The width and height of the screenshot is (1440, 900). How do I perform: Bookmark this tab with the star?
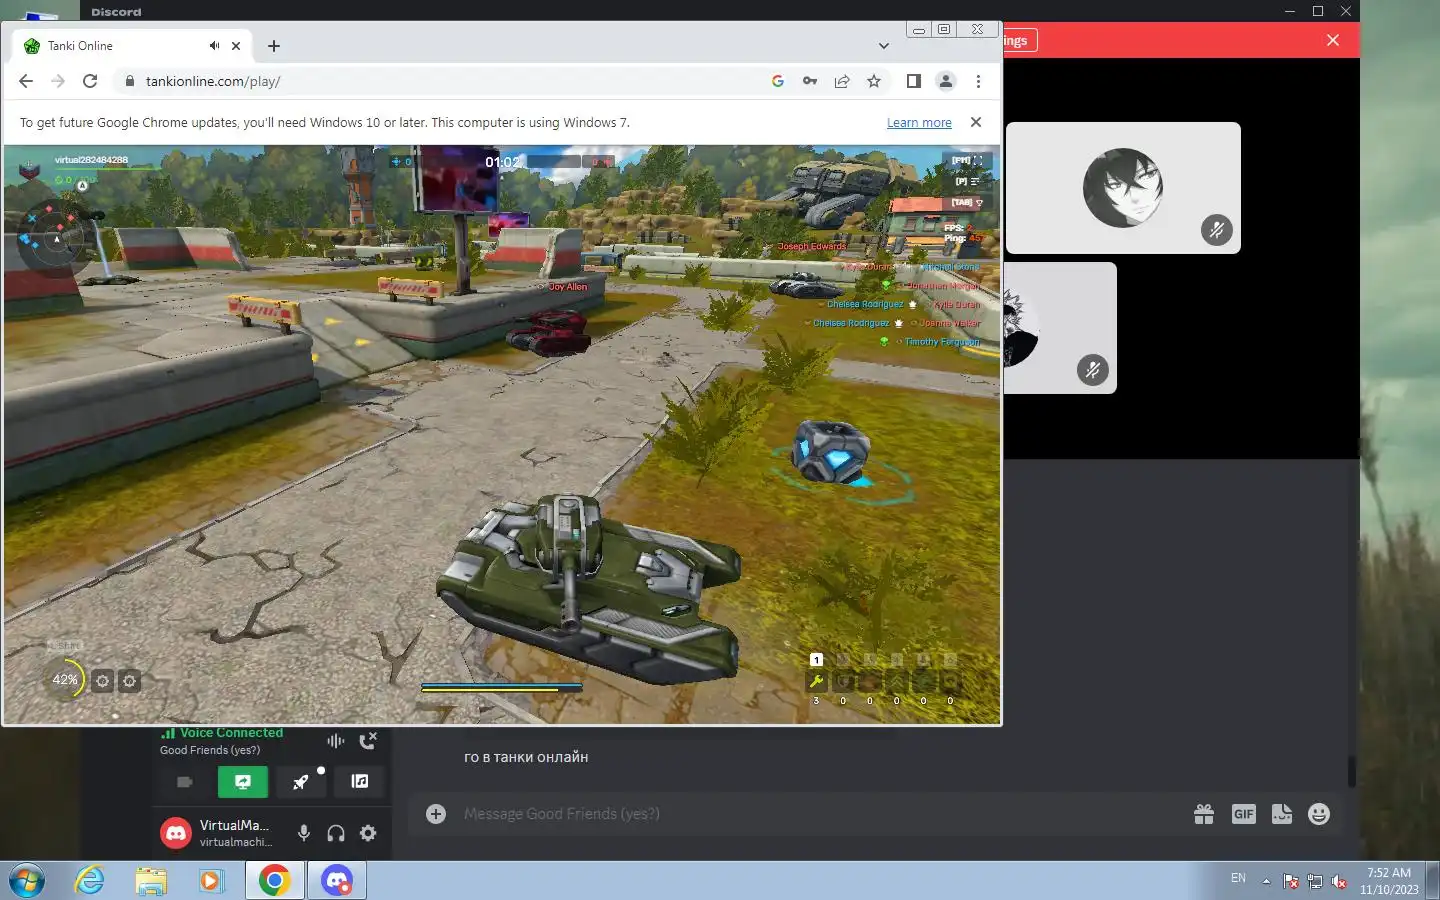point(874,81)
